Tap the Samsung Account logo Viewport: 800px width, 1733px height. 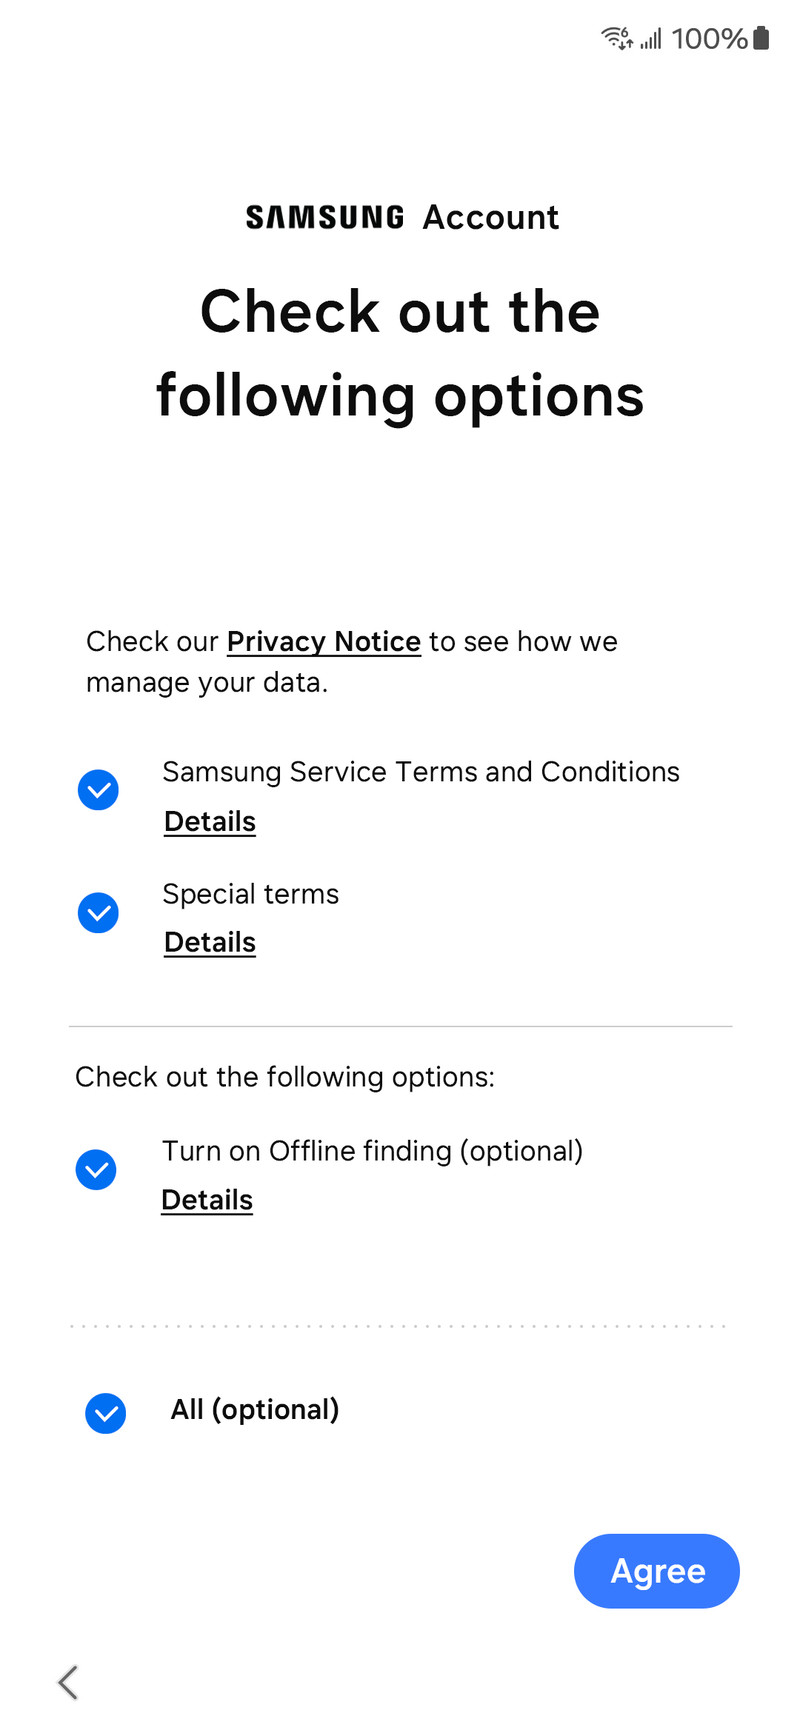coord(402,217)
